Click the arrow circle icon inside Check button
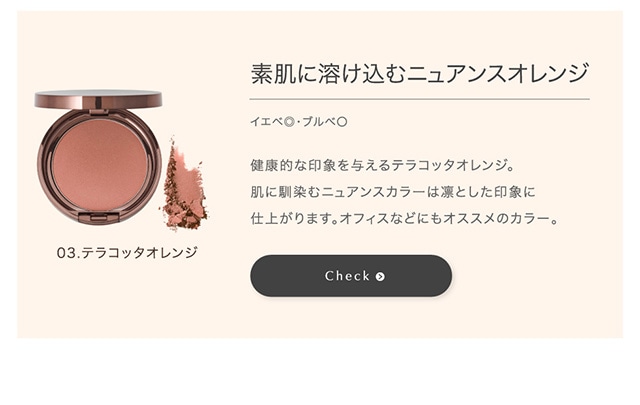 coord(380,277)
